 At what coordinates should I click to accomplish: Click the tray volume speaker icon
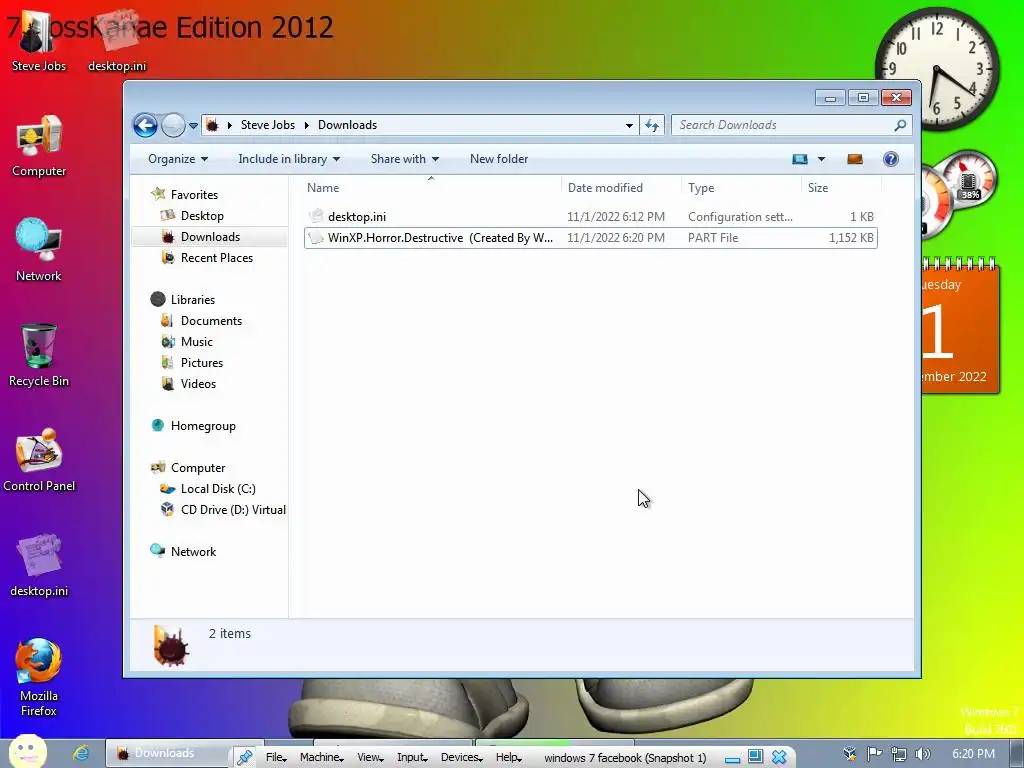pyautogui.click(x=922, y=754)
